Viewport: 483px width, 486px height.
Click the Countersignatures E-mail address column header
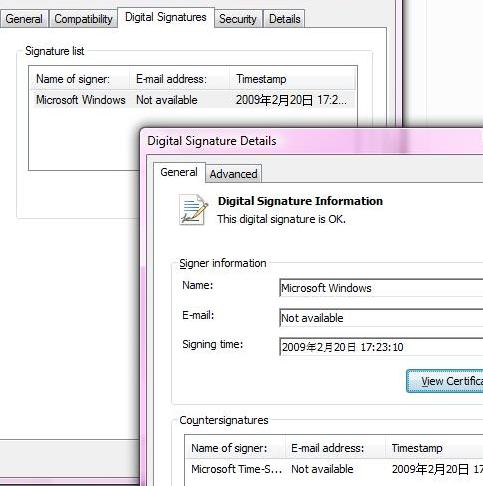pos(336,448)
